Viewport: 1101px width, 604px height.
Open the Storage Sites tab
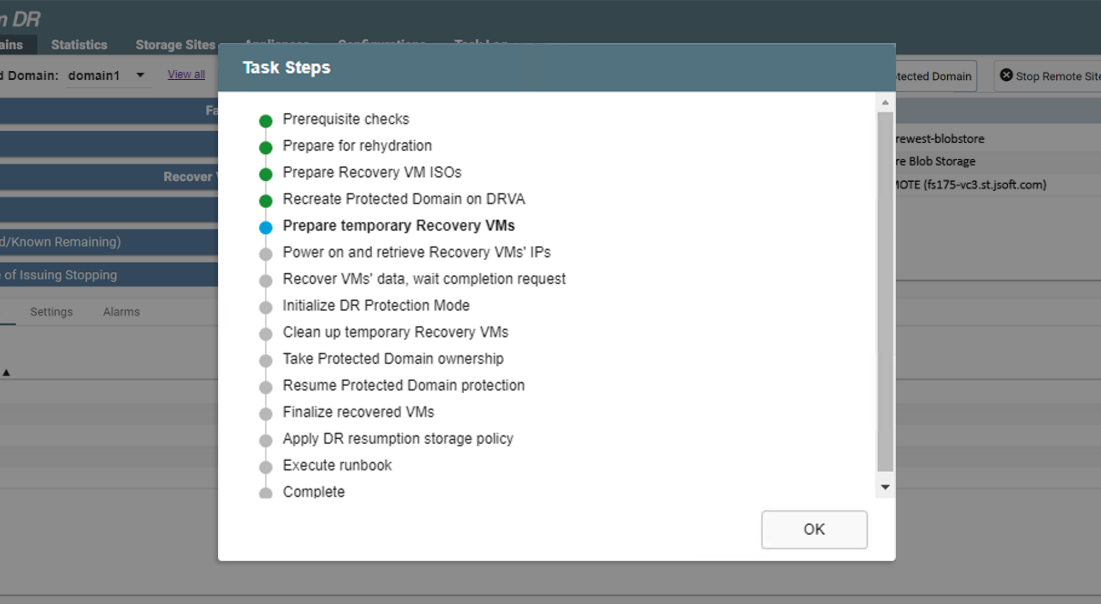coord(175,45)
